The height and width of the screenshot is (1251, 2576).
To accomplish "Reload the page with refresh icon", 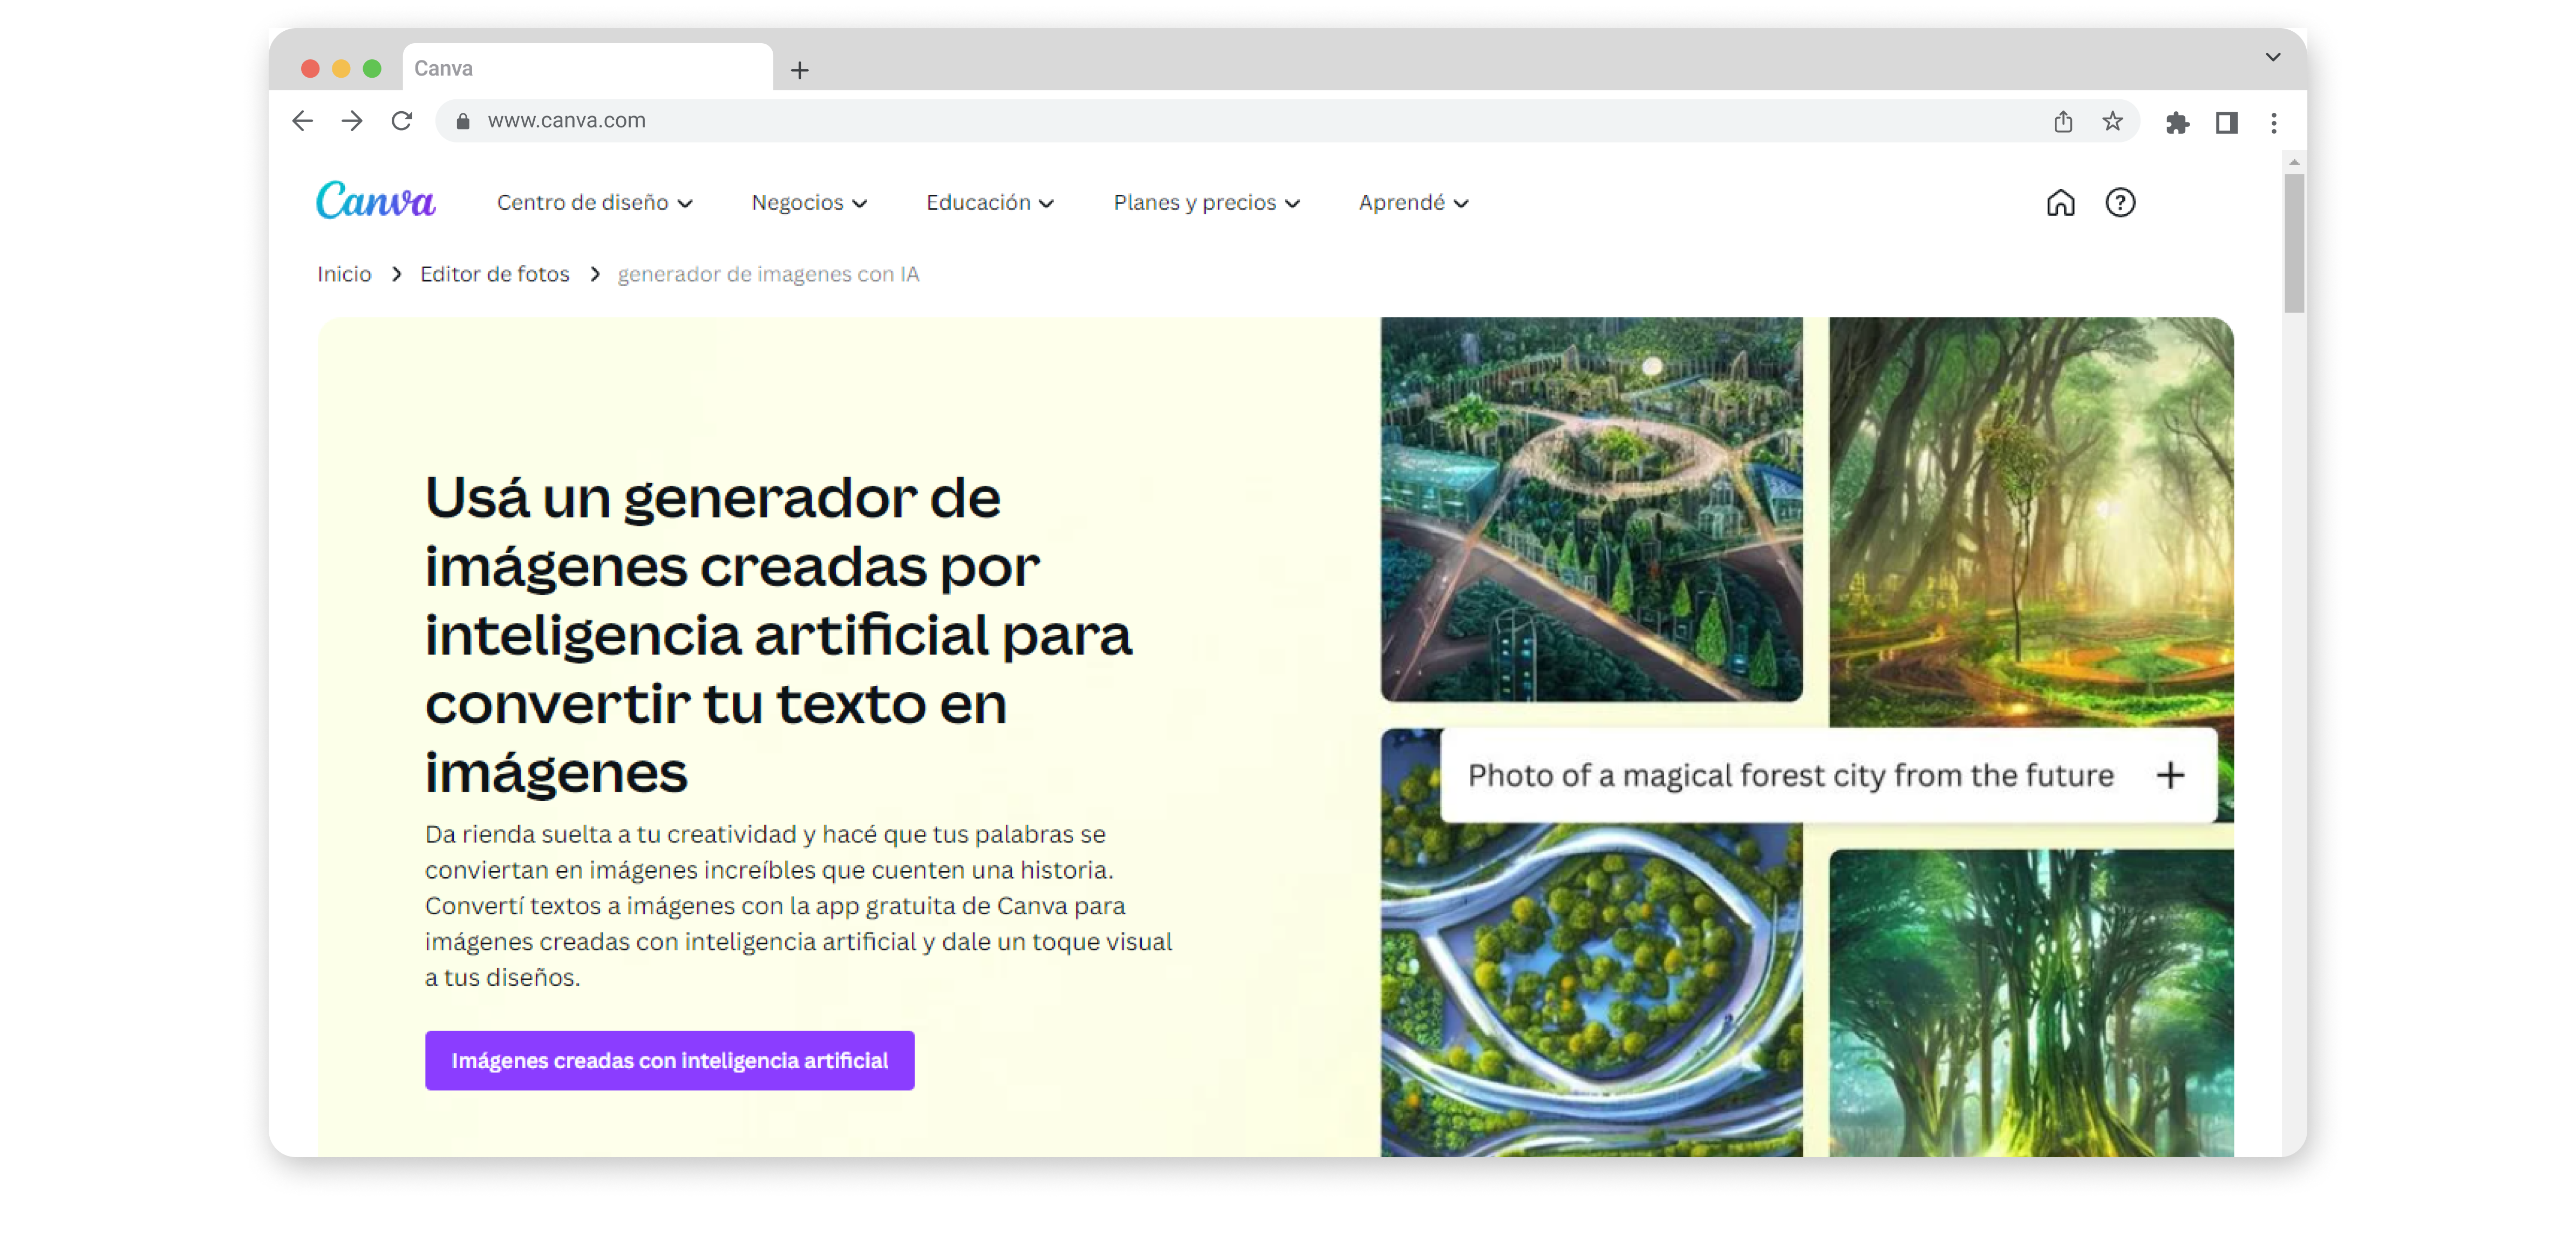I will pos(402,121).
